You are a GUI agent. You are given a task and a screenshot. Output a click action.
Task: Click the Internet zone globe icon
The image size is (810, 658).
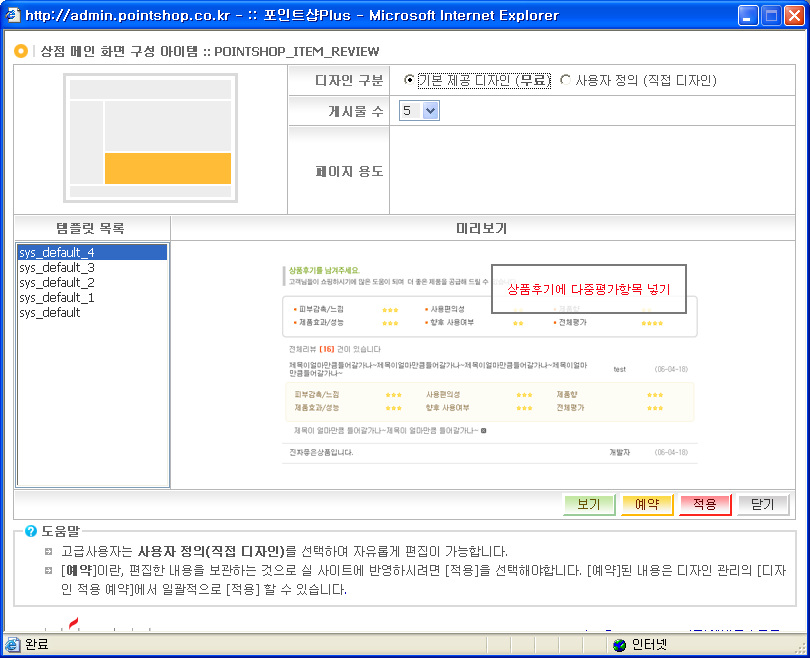(620, 645)
